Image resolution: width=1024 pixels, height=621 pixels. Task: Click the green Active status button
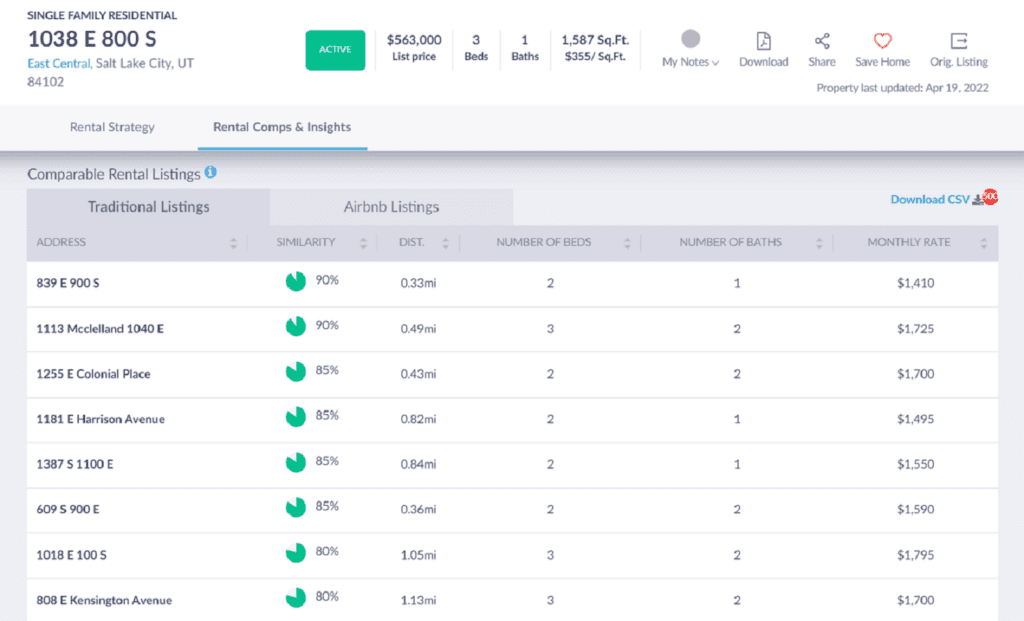click(x=335, y=50)
